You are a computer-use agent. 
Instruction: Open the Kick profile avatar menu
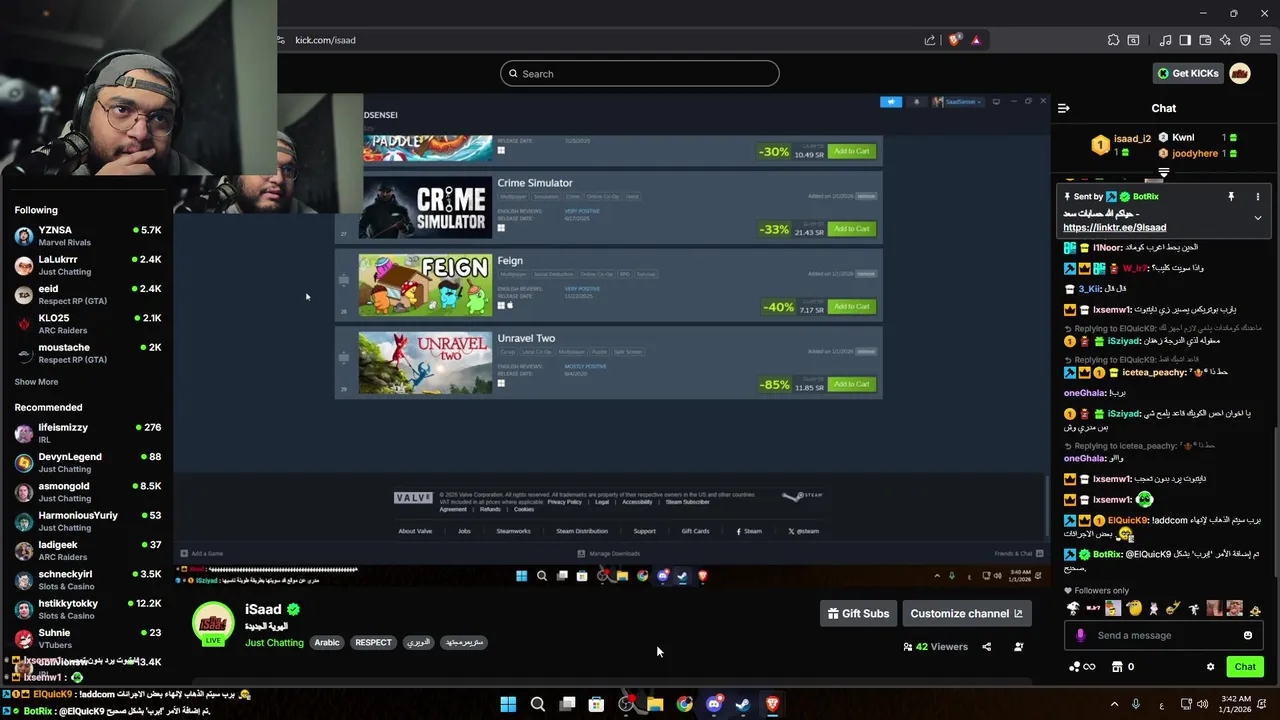point(1240,73)
